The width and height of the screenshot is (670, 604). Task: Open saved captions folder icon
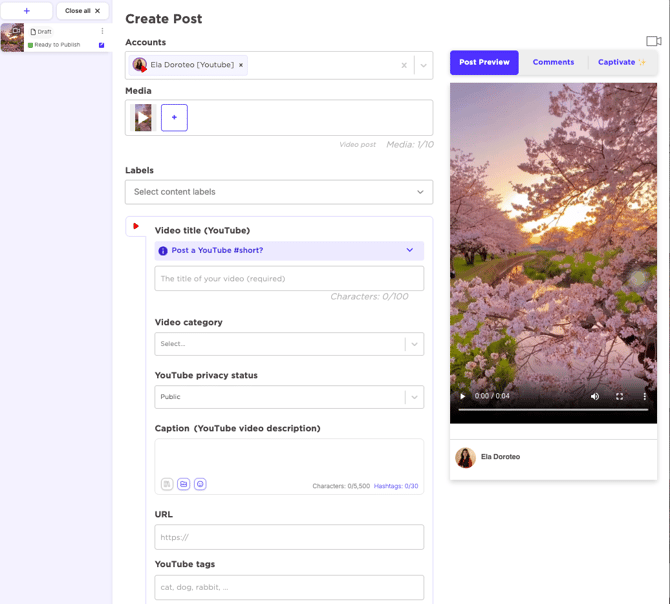pos(184,484)
